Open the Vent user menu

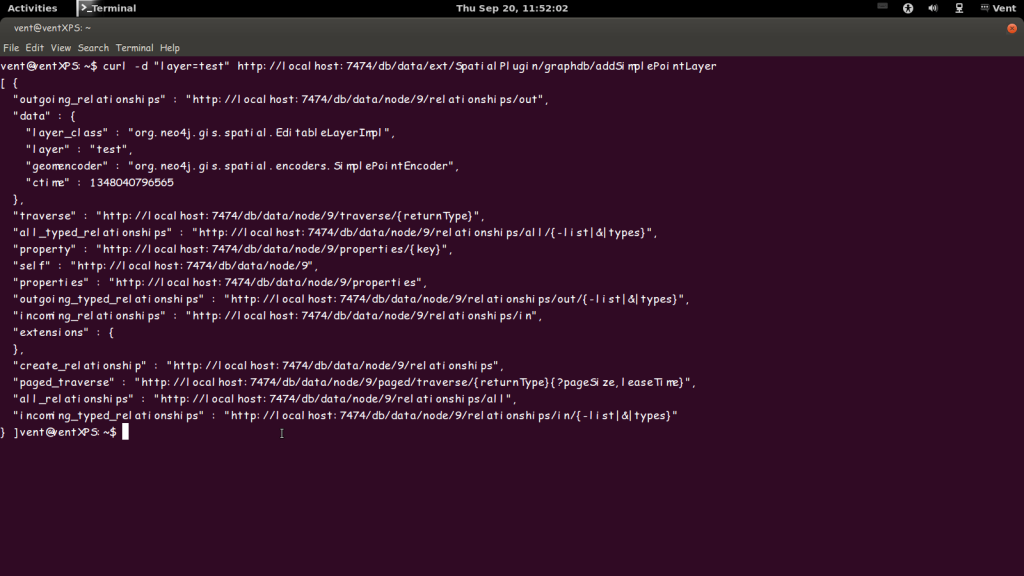point(1004,8)
